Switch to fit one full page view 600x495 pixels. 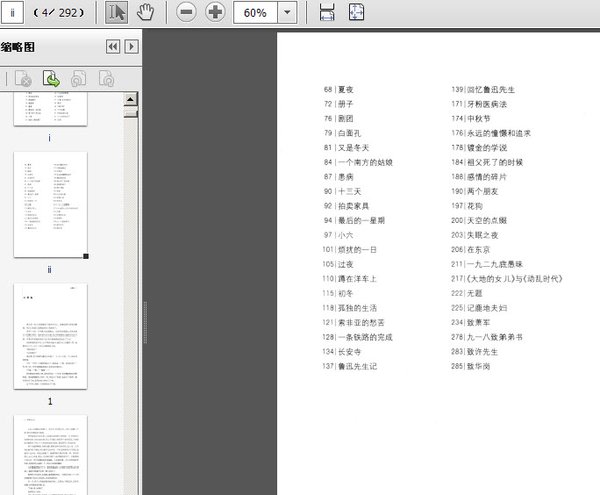tap(357, 13)
